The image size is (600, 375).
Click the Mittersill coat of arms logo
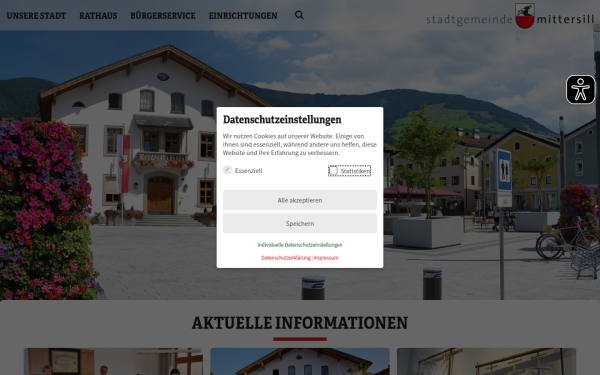click(525, 16)
